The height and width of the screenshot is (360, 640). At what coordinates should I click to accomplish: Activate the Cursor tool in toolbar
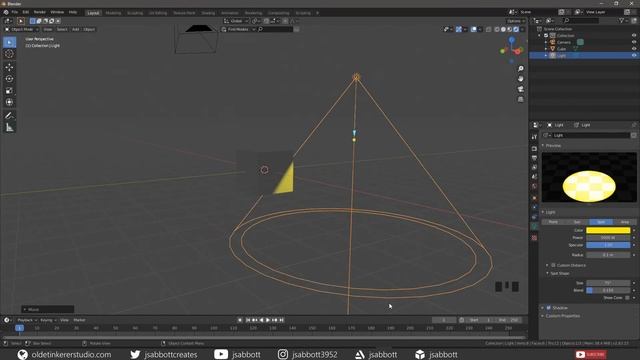[9, 54]
